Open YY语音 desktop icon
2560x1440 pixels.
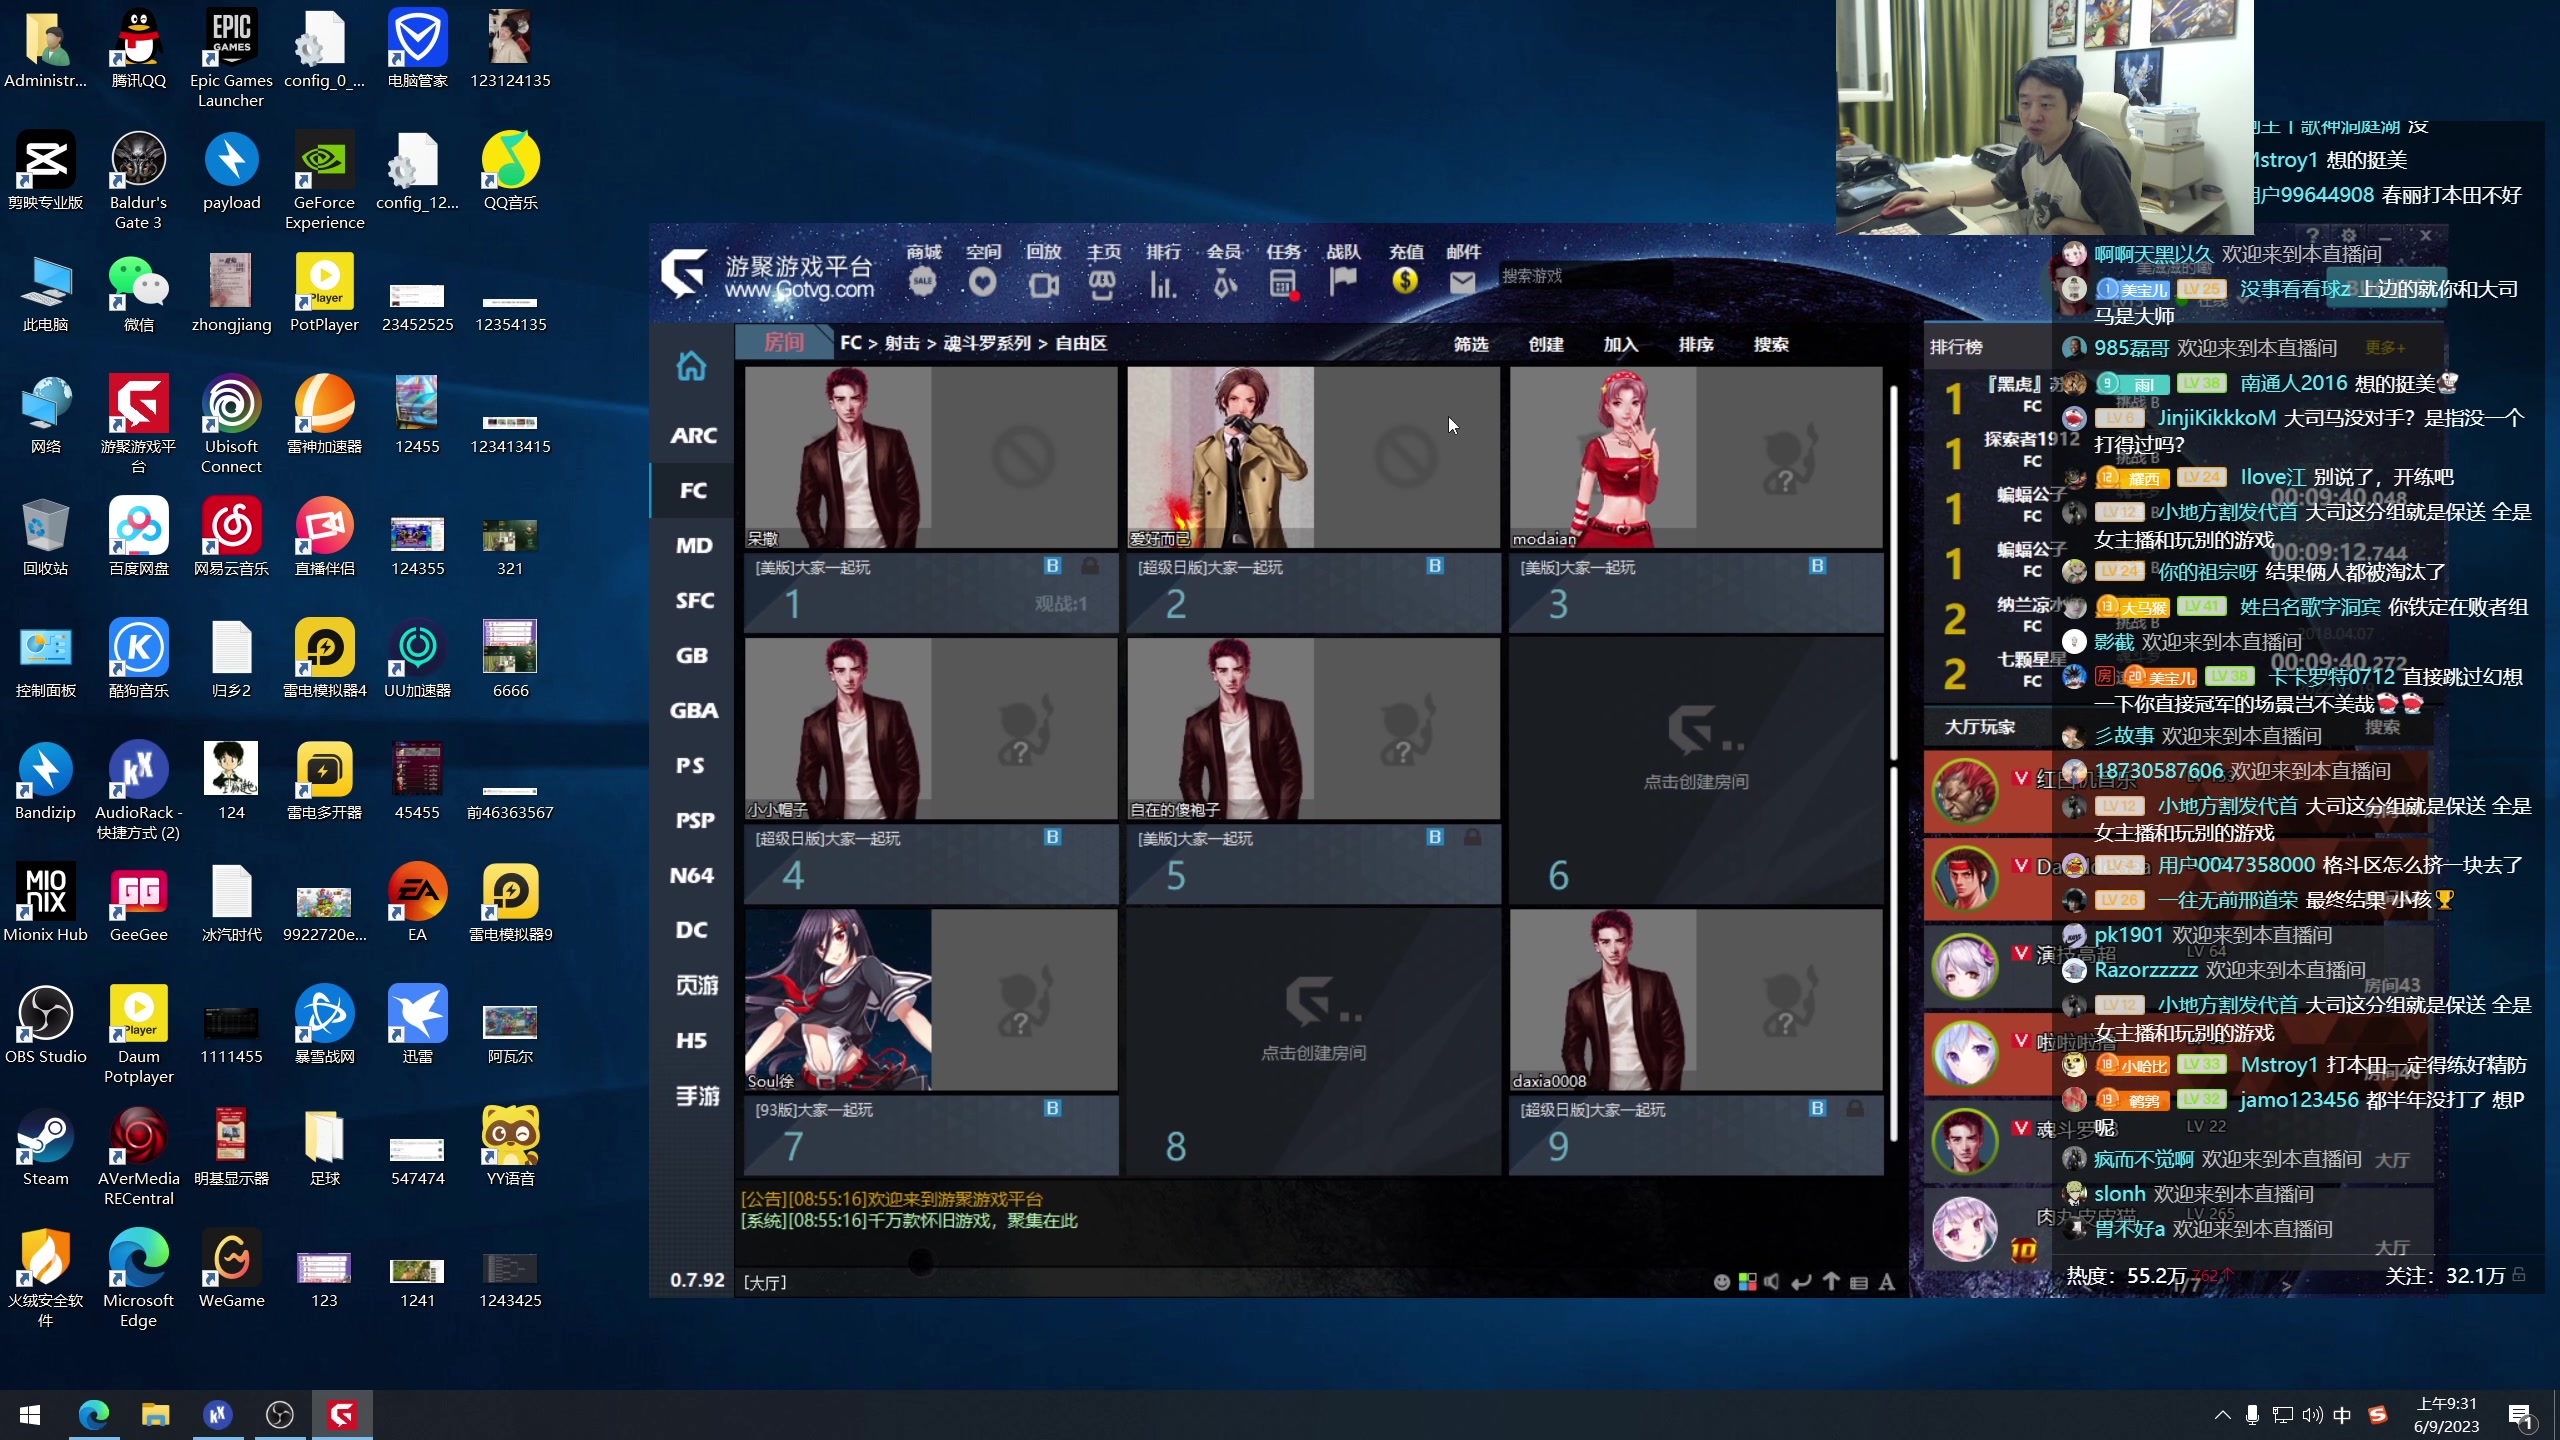point(510,1147)
